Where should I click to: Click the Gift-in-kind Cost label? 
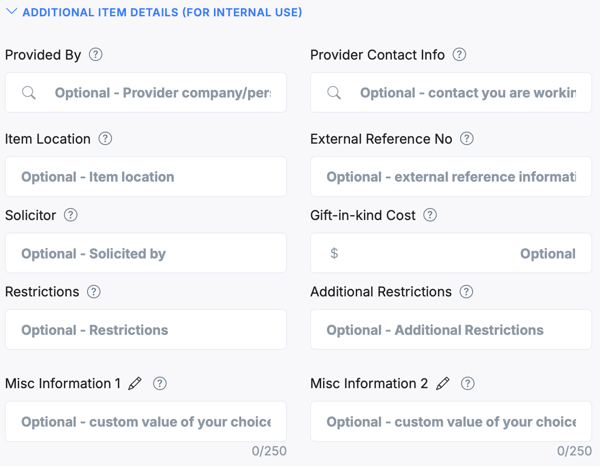click(x=363, y=215)
